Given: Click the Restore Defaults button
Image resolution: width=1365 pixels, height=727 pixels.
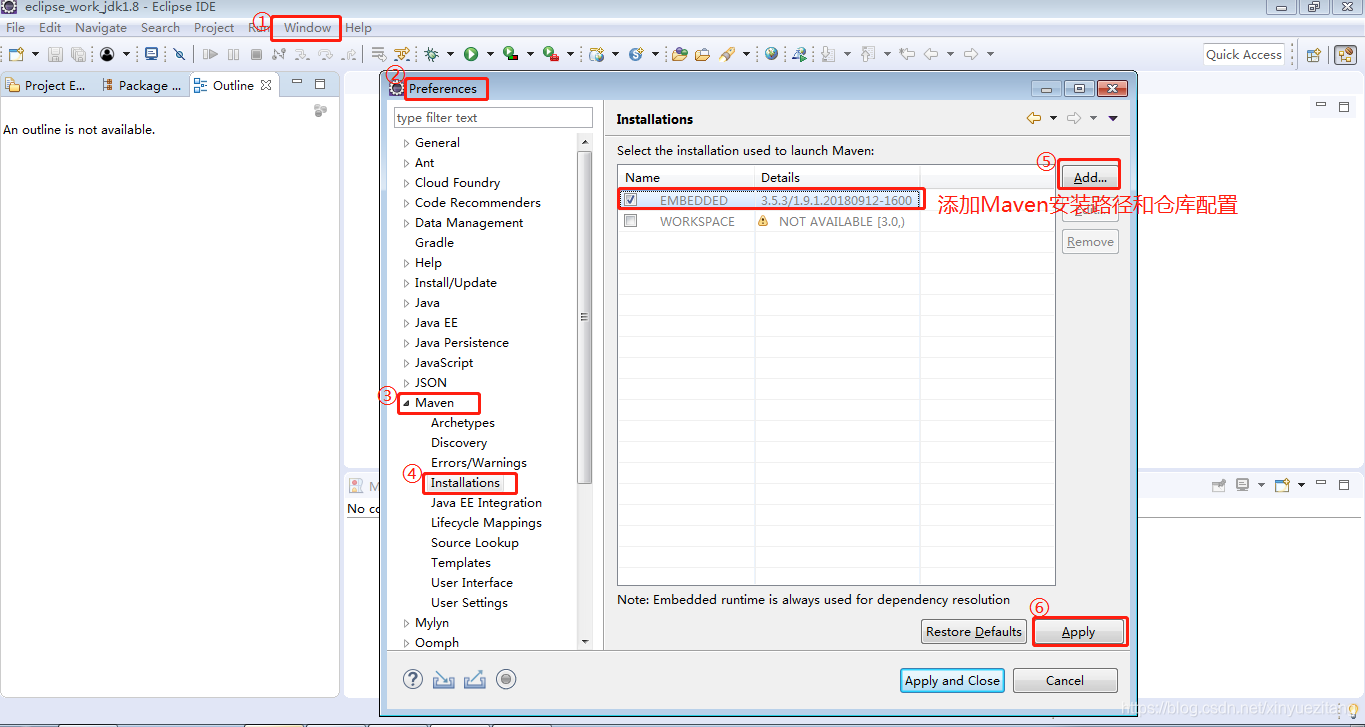Looking at the screenshot, I should coord(974,631).
